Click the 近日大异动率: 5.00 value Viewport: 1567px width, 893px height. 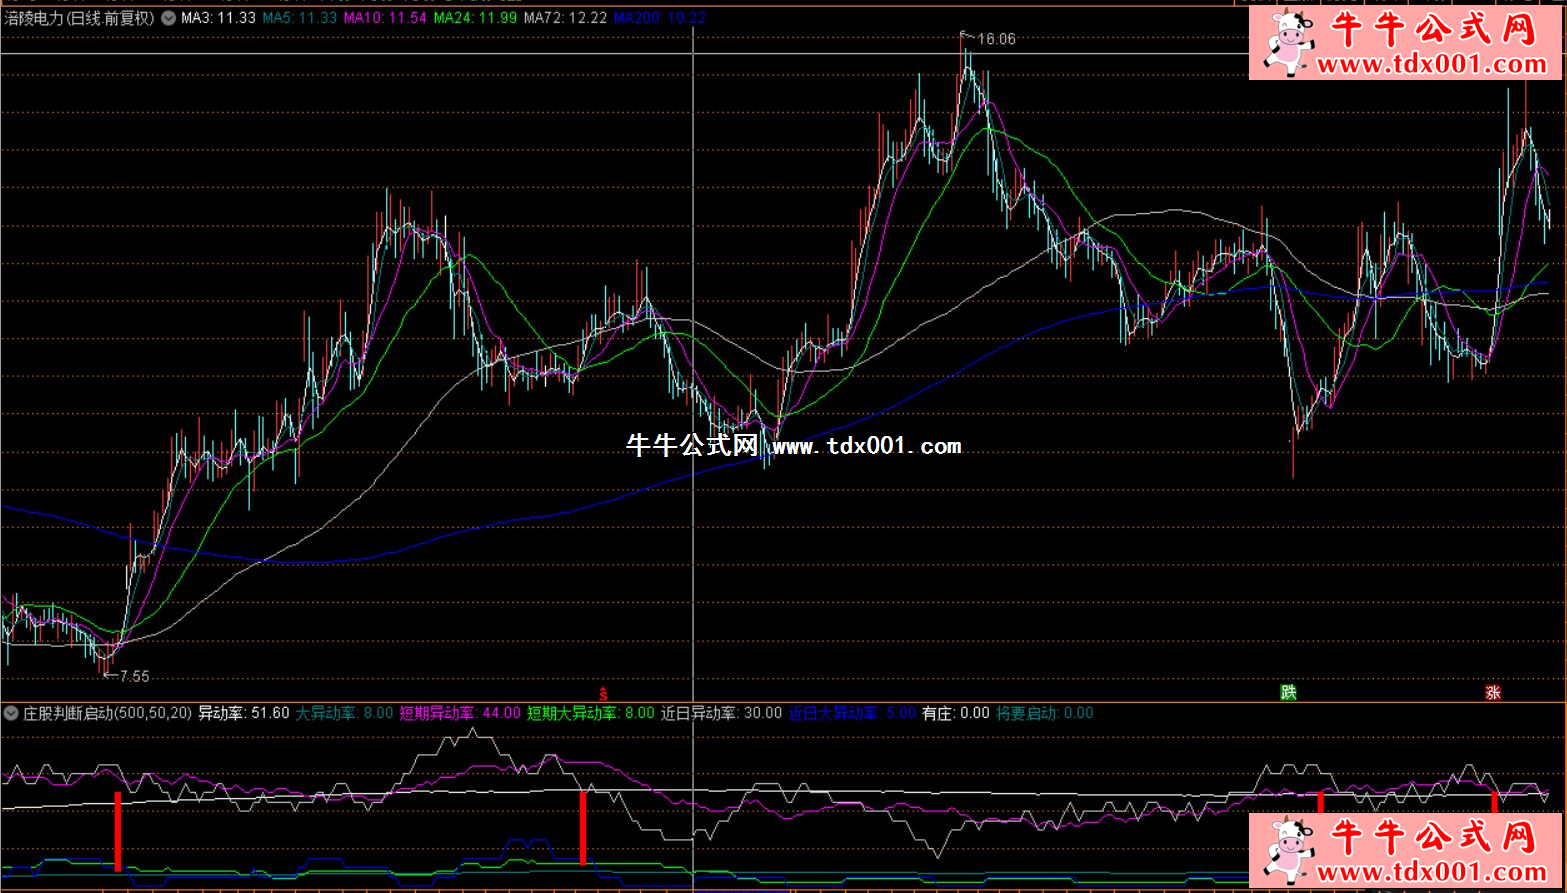(852, 713)
